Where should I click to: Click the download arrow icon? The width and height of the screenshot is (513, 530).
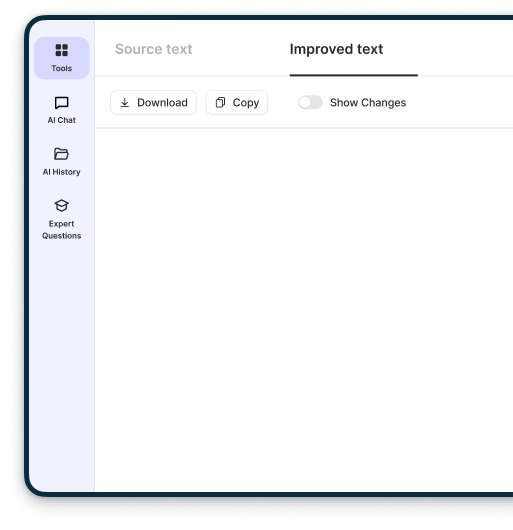[125, 103]
